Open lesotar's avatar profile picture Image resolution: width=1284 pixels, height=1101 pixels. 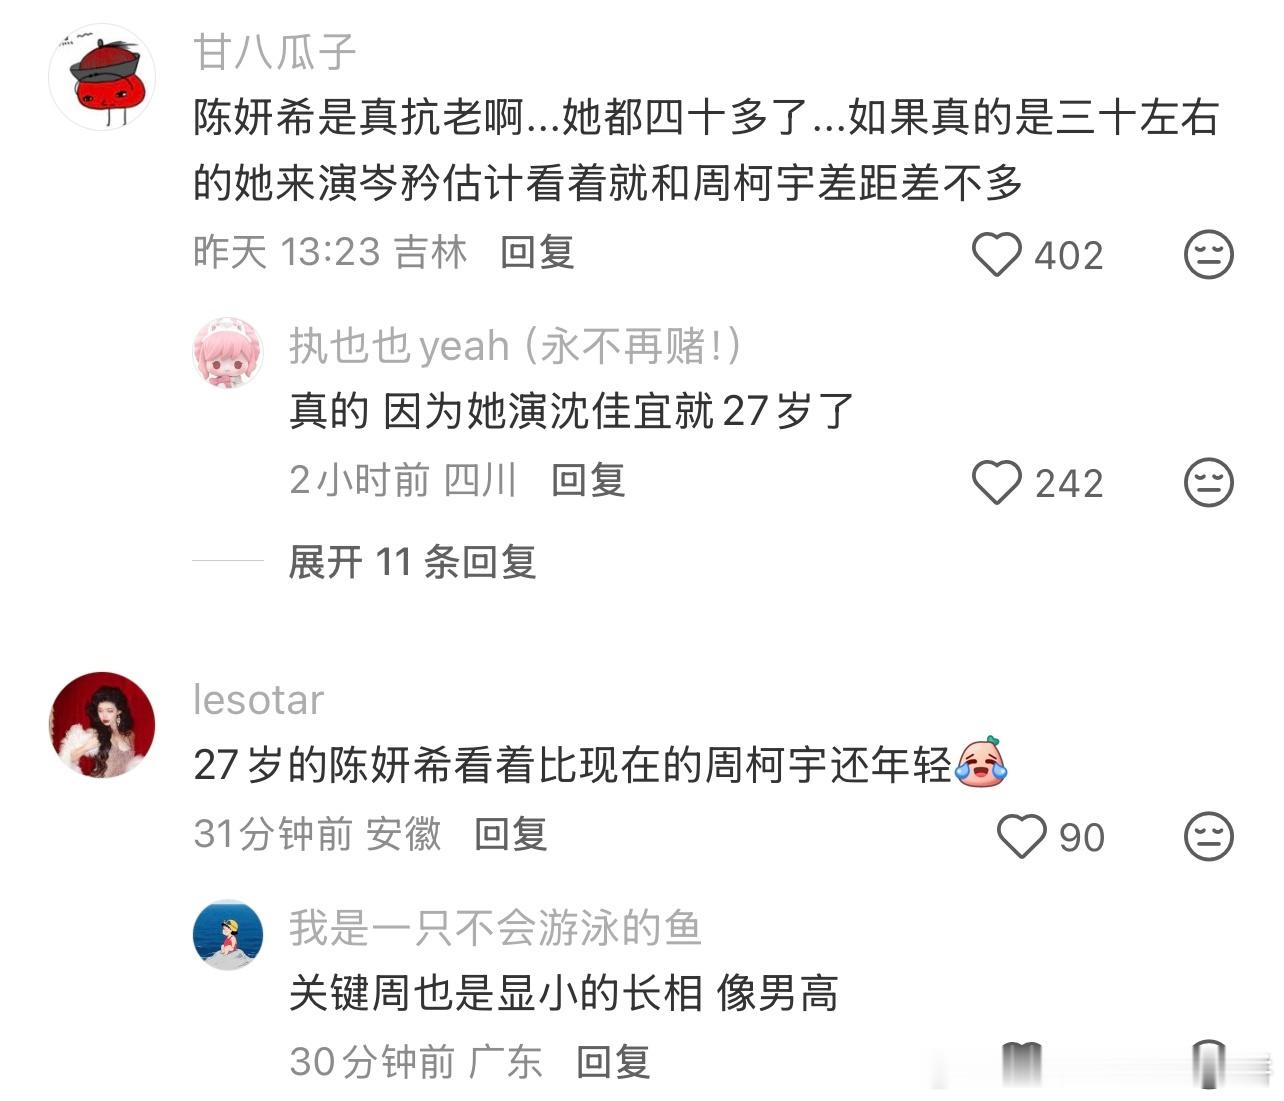102,725
